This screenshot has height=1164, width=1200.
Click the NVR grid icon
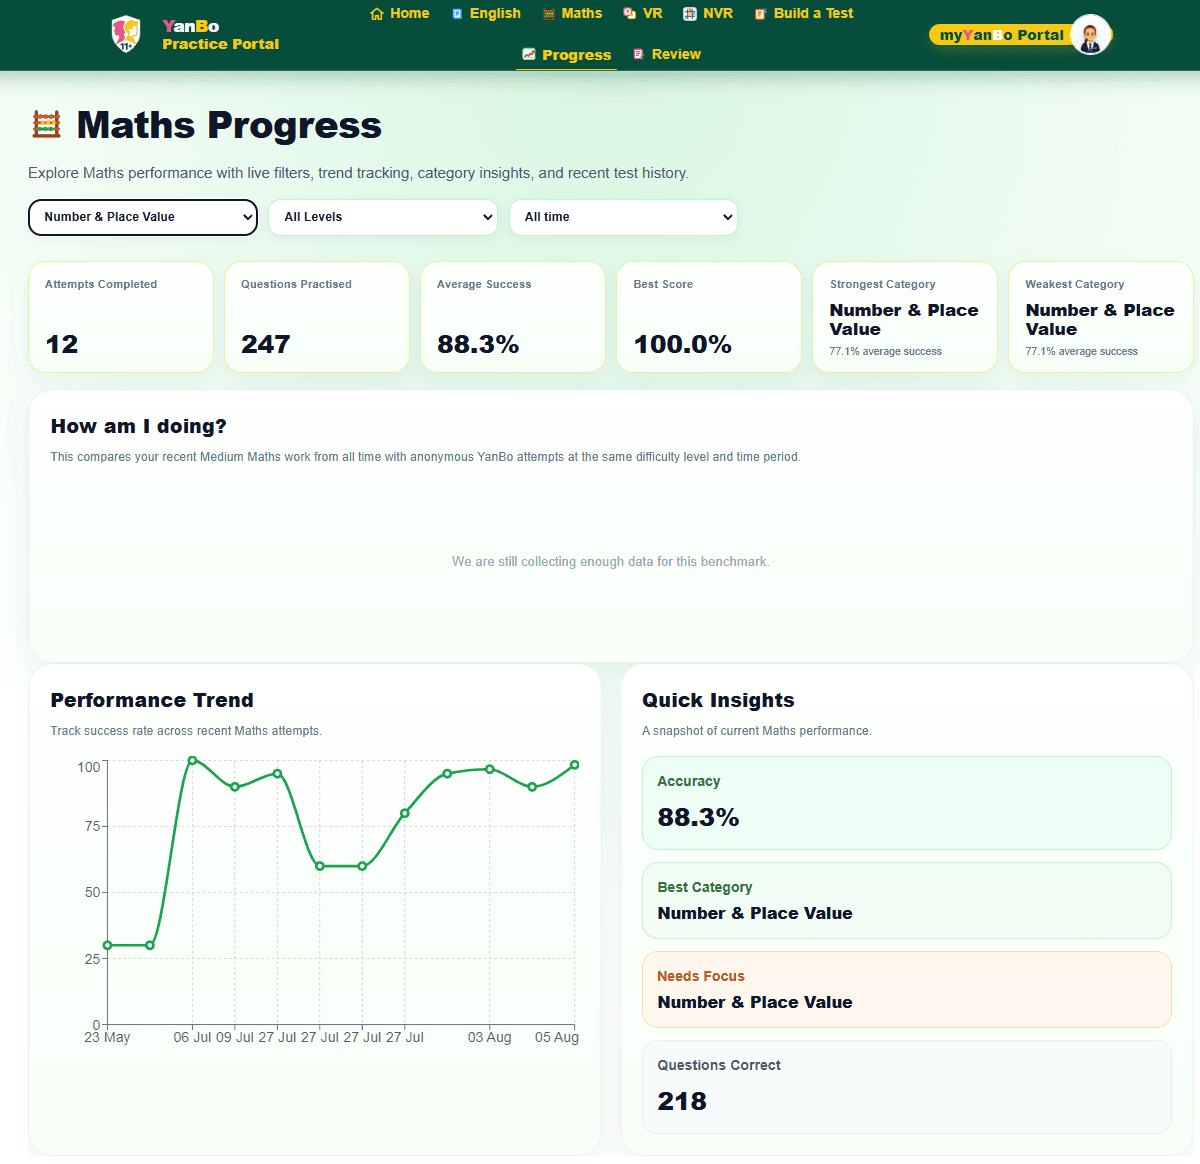(x=690, y=14)
